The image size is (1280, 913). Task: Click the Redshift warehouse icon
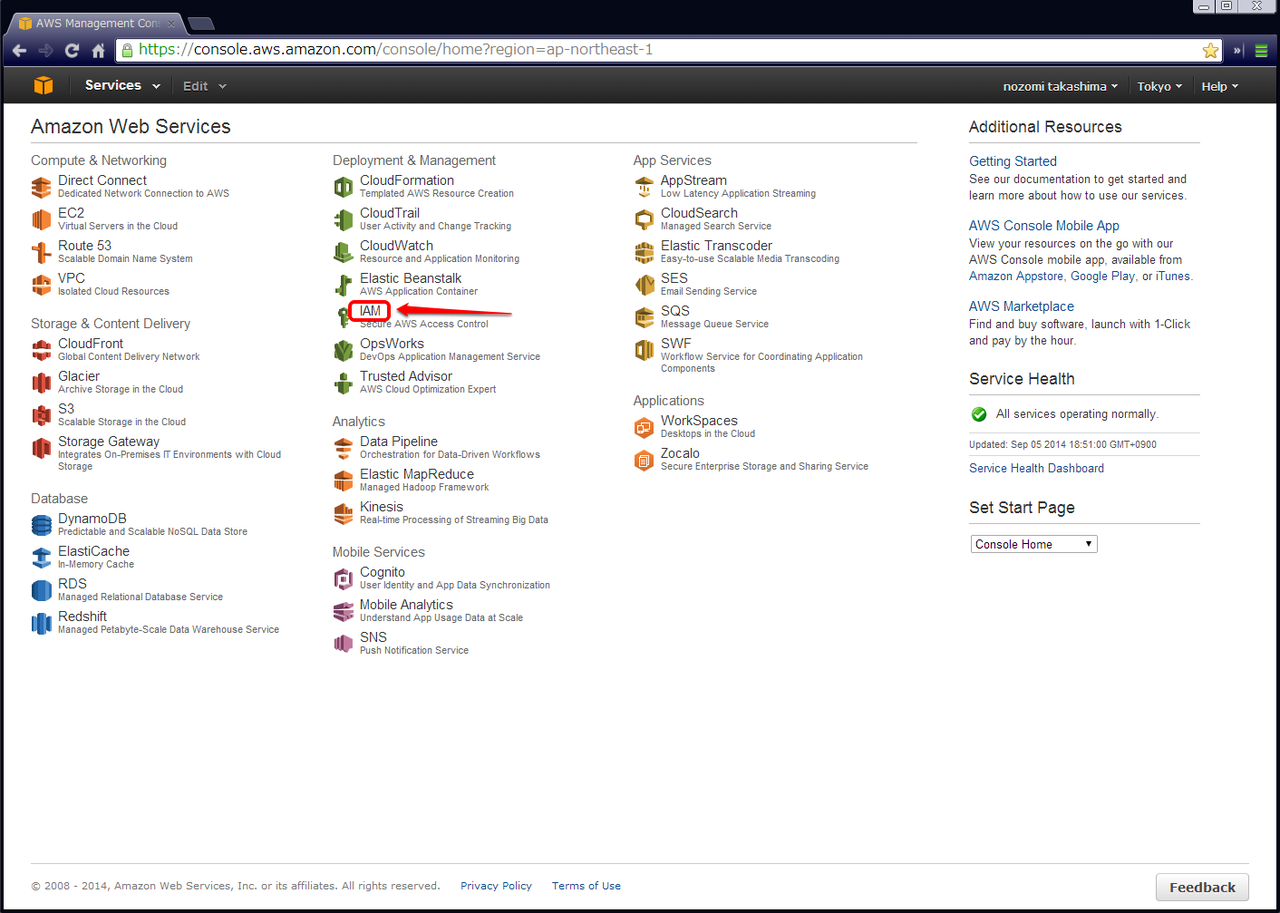(x=41, y=623)
